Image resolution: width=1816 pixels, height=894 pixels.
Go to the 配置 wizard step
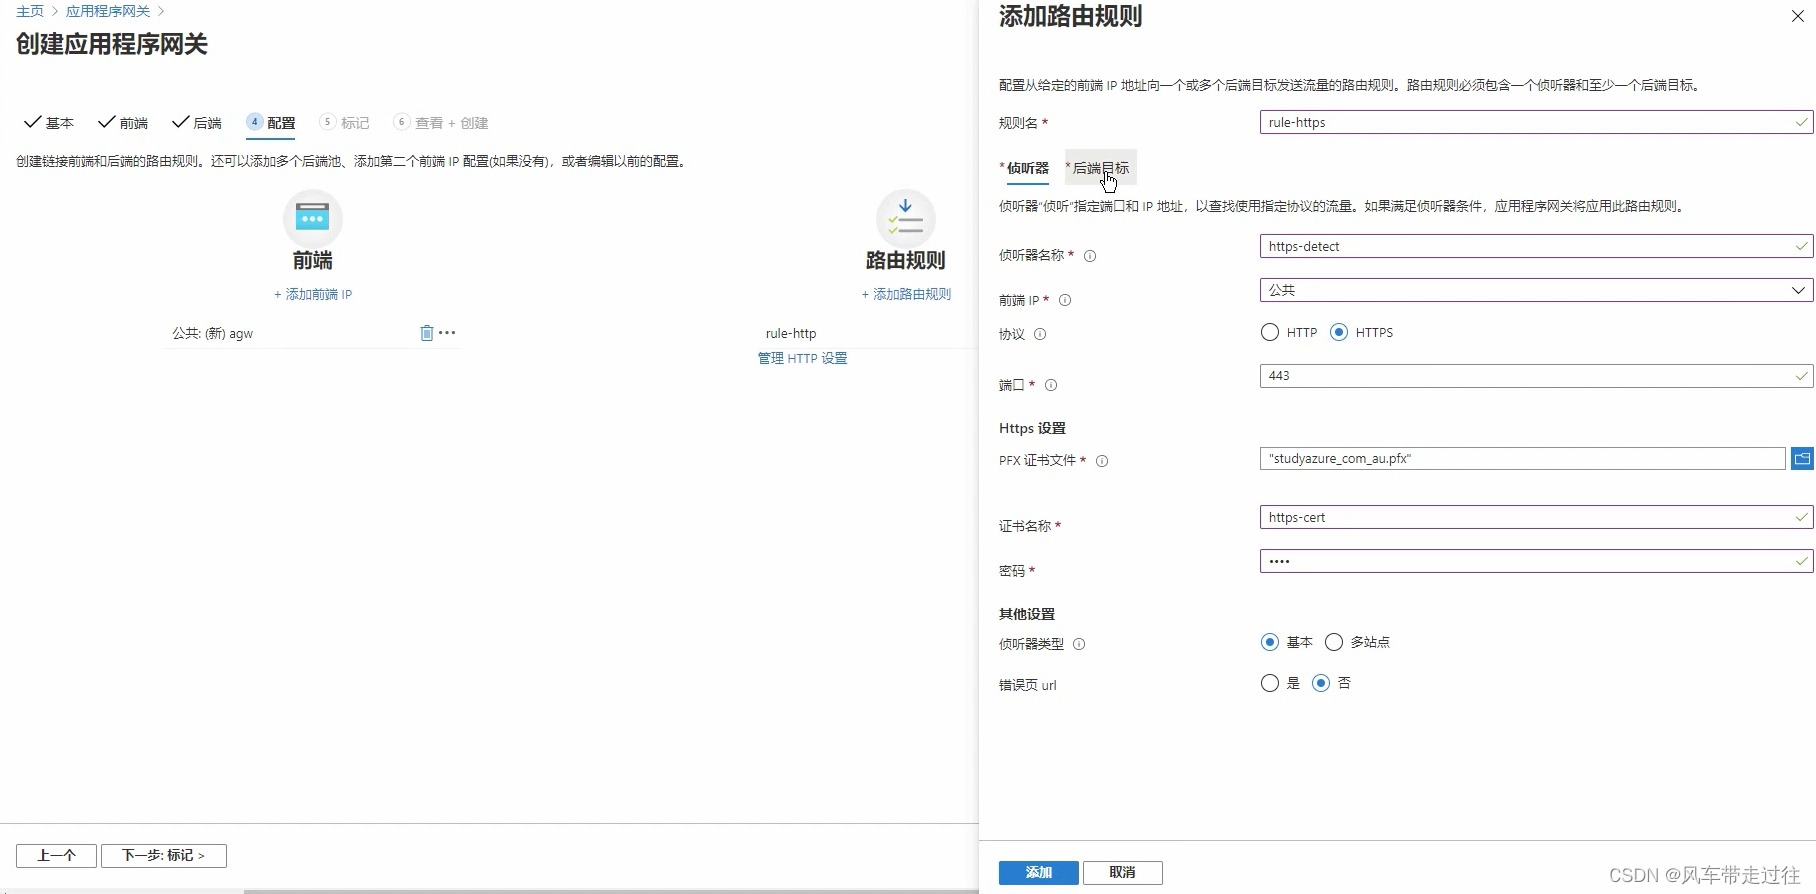pos(271,123)
